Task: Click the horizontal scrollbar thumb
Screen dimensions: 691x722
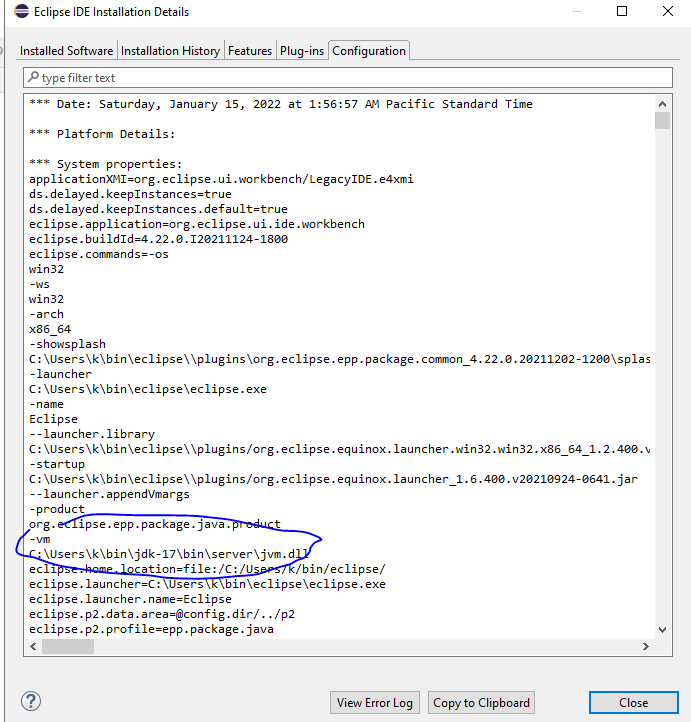Action: coord(68,646)
